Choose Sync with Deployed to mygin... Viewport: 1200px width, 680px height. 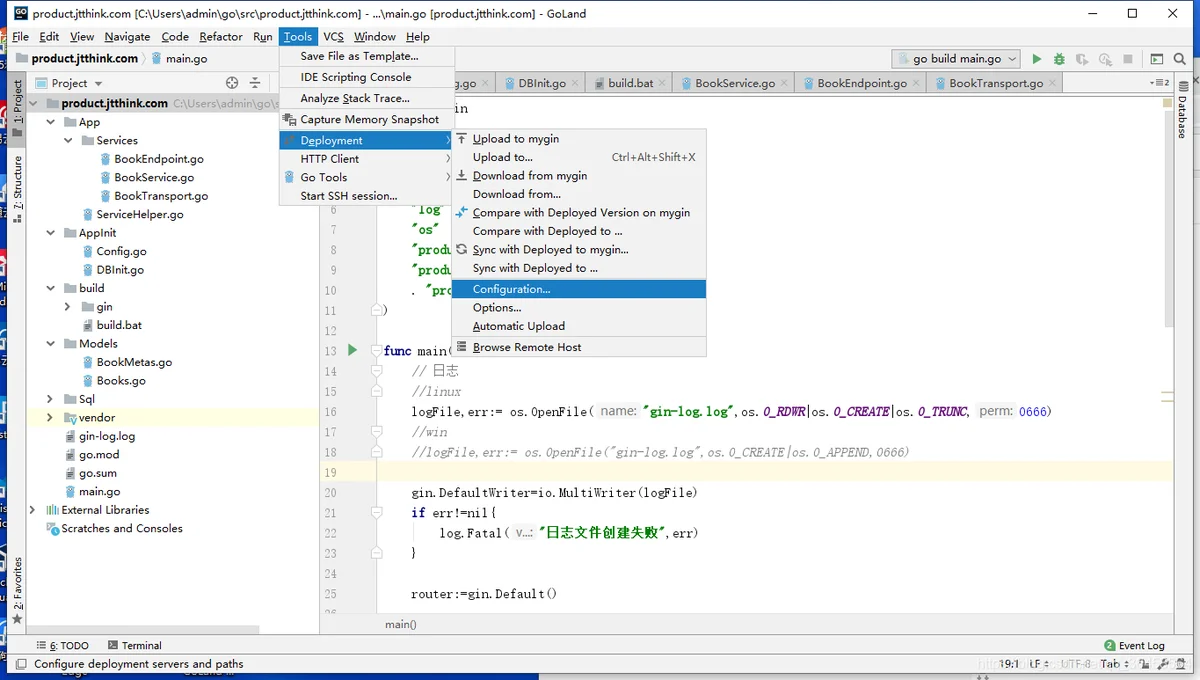579,250
